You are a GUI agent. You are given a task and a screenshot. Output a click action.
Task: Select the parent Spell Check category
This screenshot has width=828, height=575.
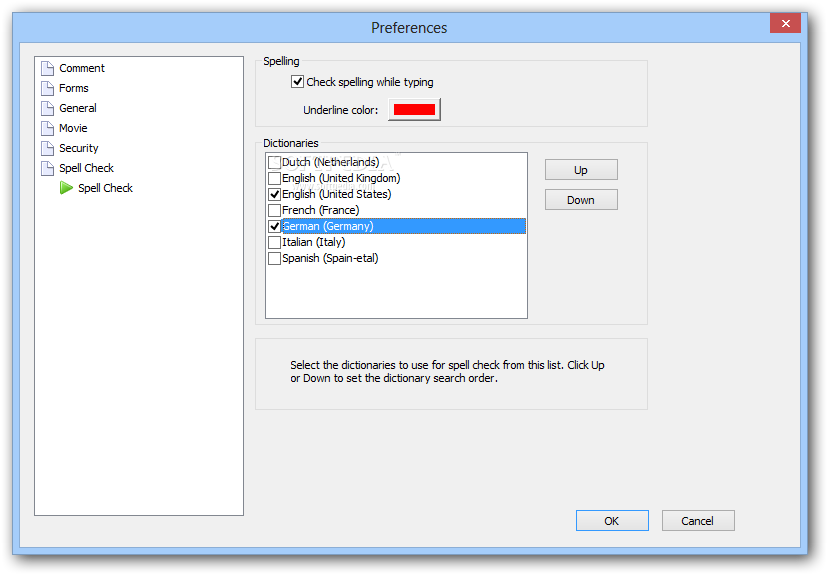pyautogui.click(x=86, y=168)
